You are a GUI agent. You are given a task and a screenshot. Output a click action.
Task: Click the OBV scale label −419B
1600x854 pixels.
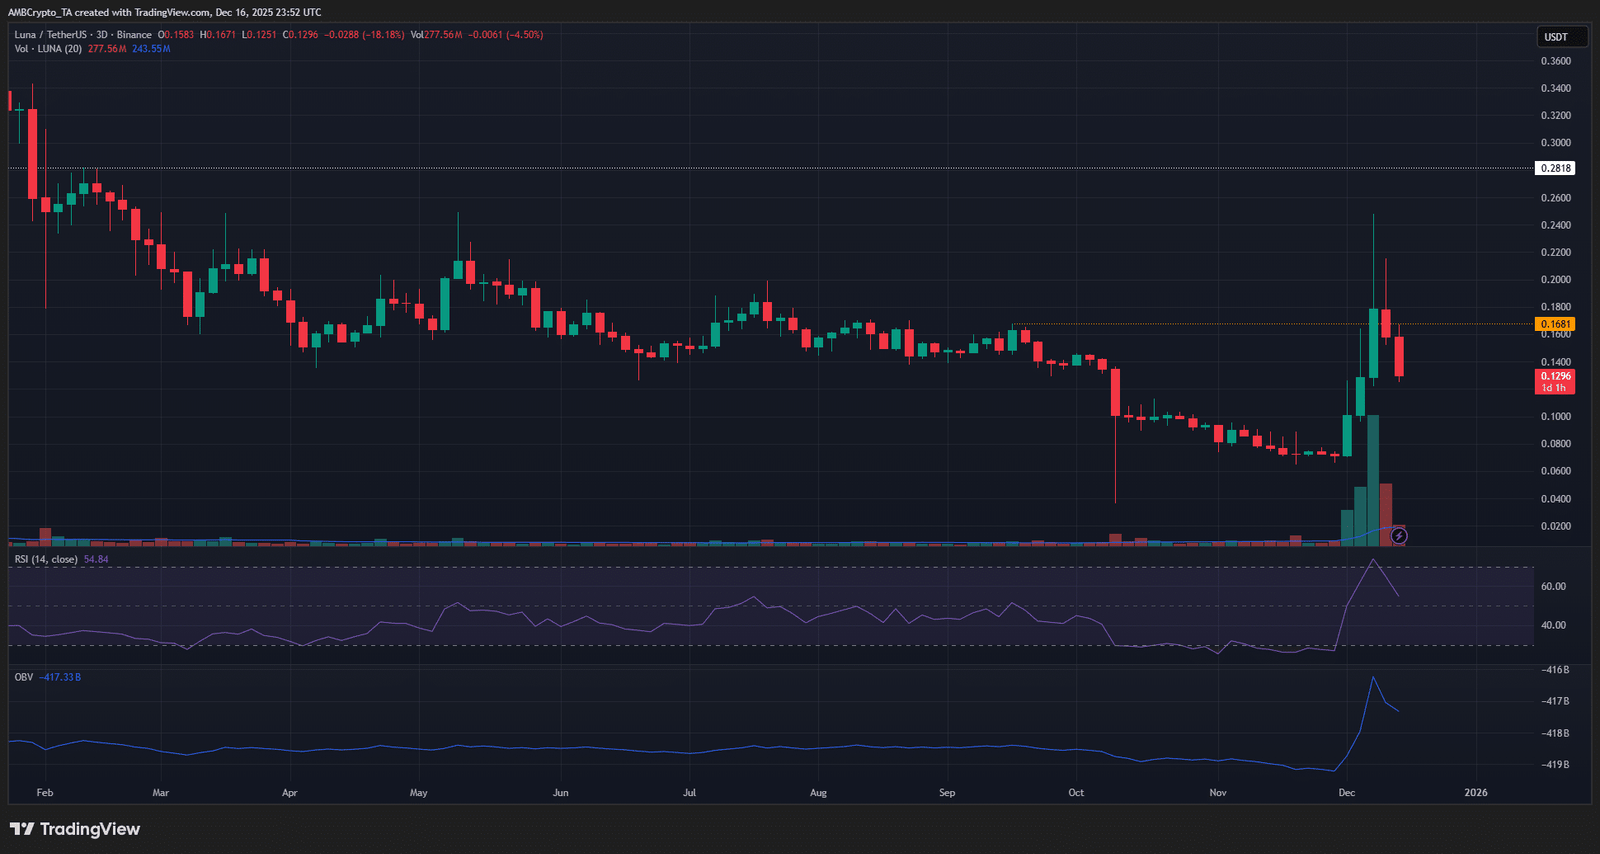point(1555,765)
